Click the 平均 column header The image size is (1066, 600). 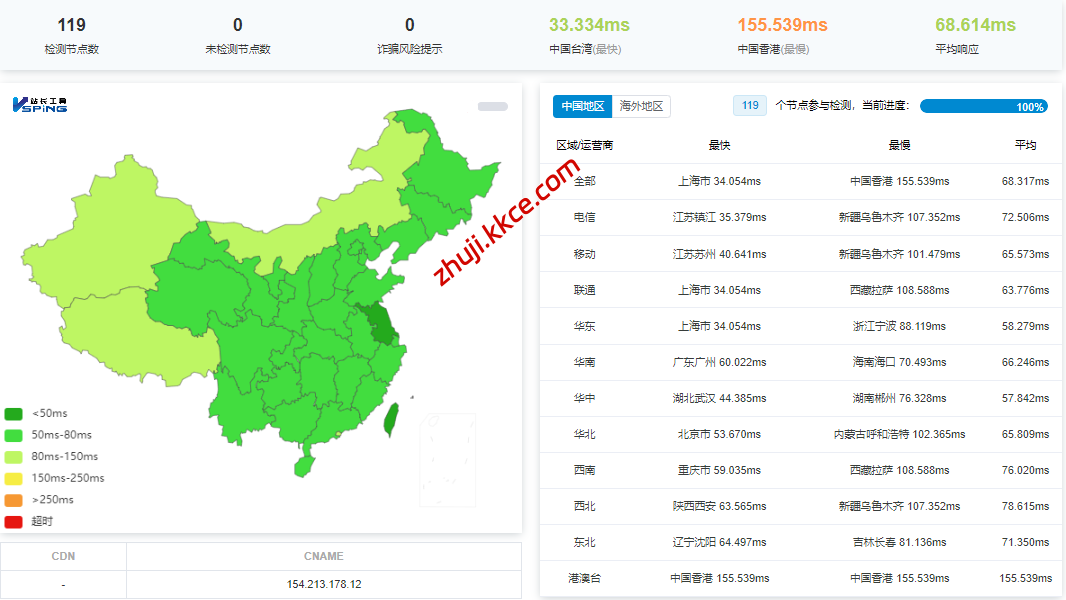pyautogui.click(x=1025, y=145)
